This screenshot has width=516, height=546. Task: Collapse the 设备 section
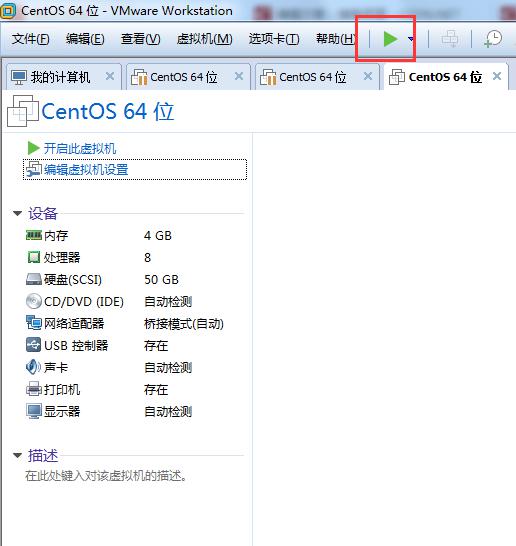(x=17, y=213)
